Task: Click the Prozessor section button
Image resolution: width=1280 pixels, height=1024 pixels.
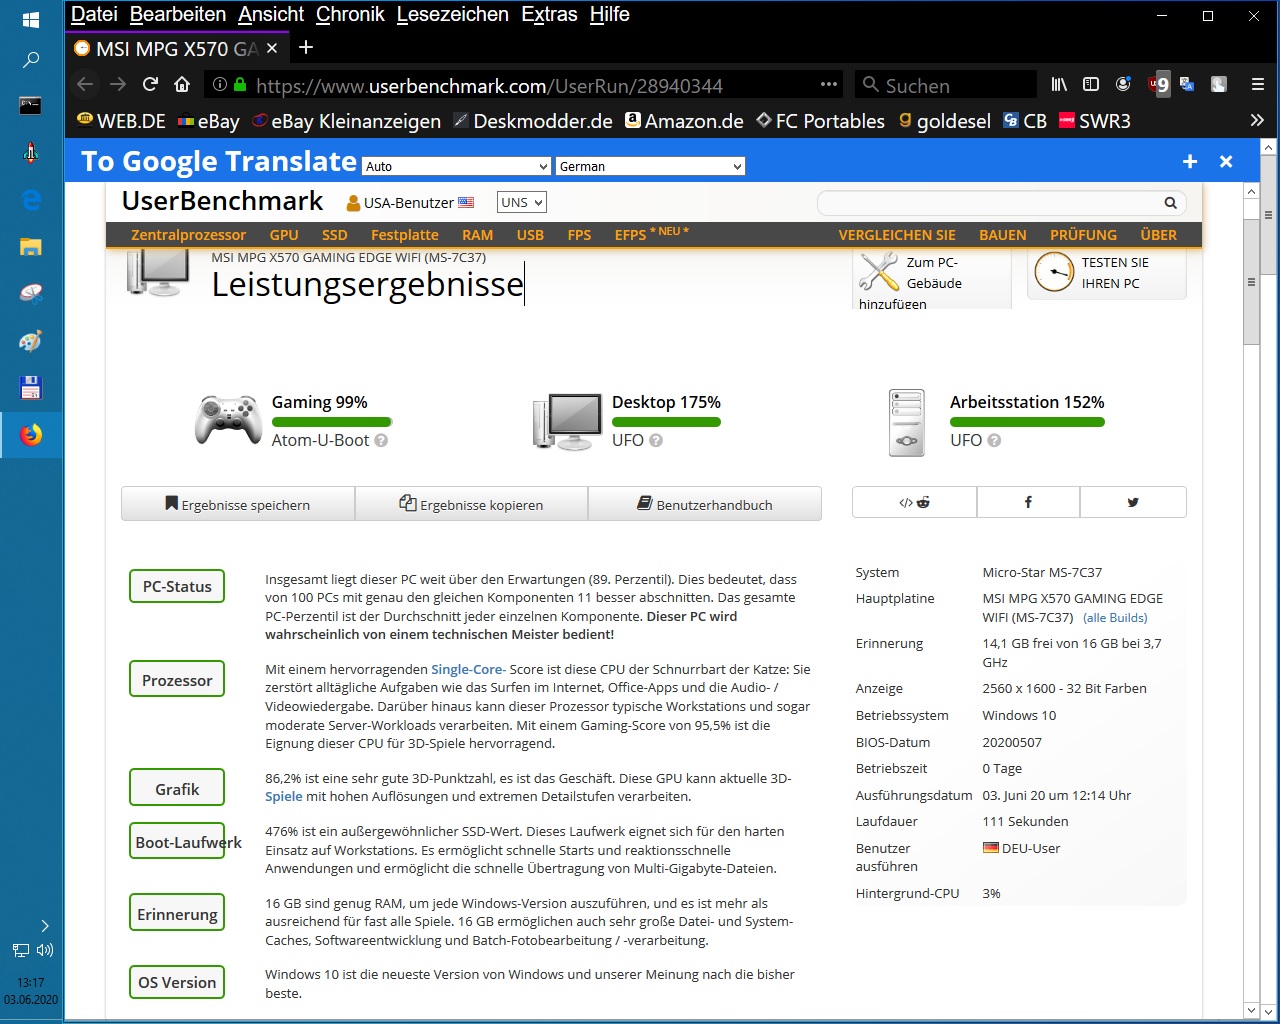Action: pos(177,680)
